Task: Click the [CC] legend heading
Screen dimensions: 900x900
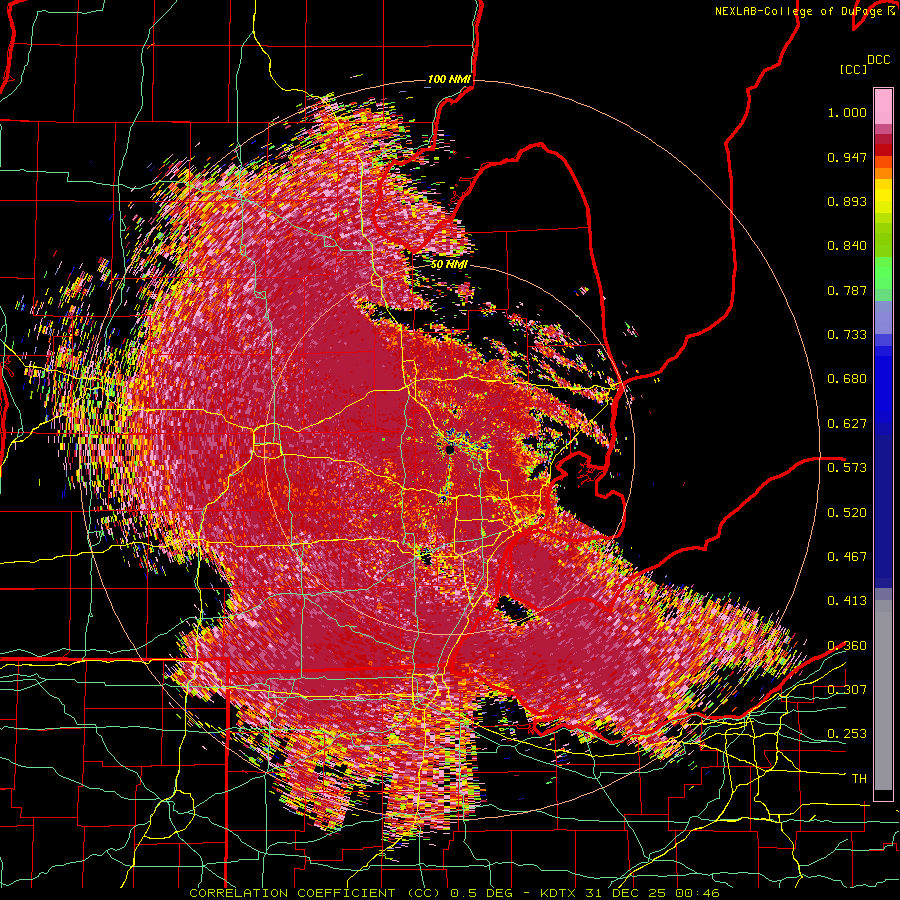Action: click(853, 69)
